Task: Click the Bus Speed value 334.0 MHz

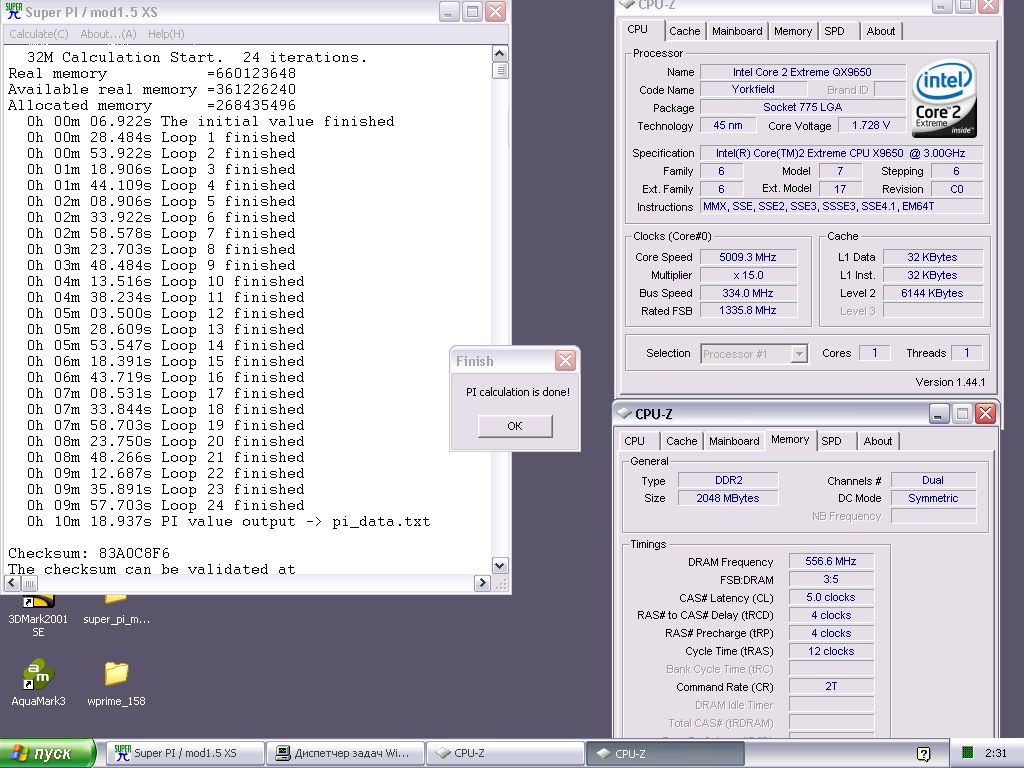Action: (x=748, y=293)
